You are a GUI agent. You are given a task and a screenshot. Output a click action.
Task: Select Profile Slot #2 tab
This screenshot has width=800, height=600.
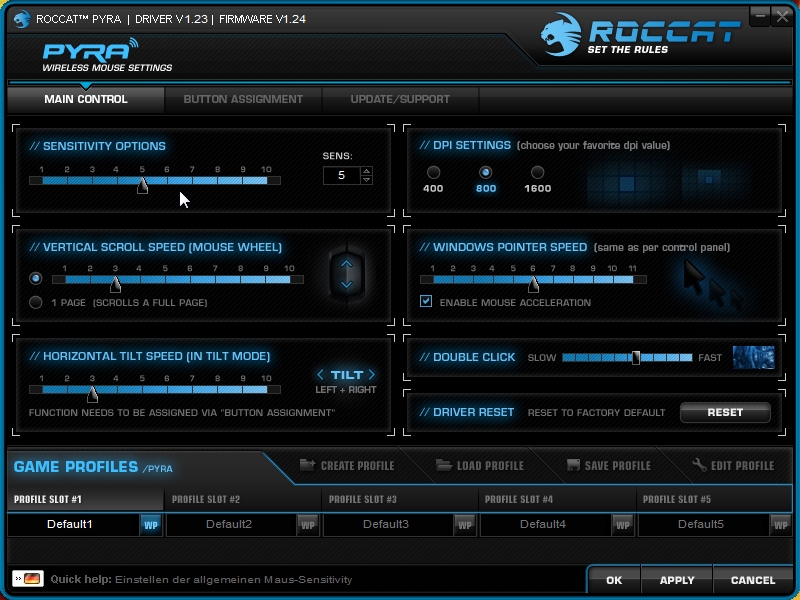pyautogui.click(x=243, y=499)
